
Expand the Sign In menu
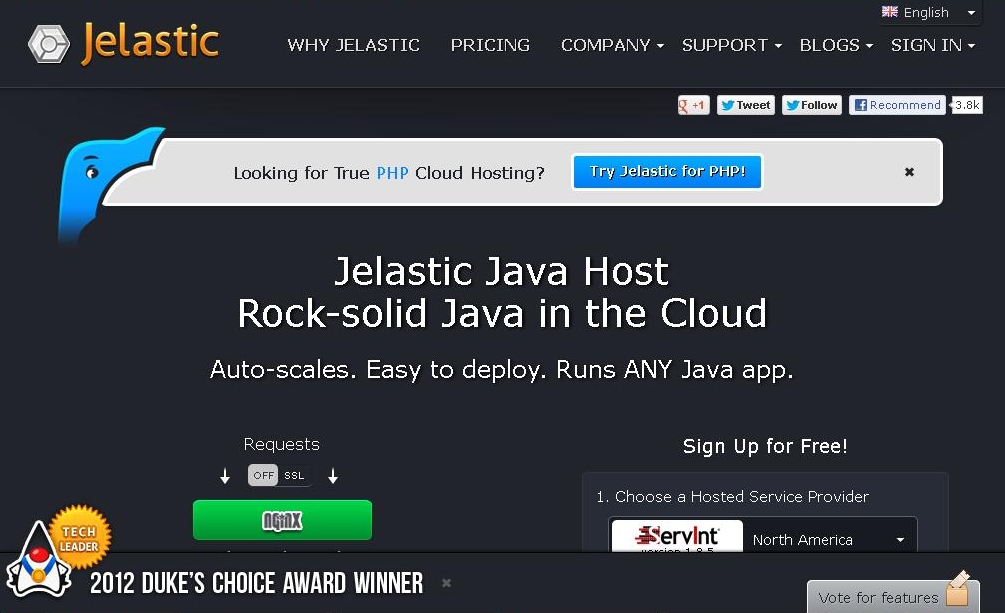tap(933, 45)
